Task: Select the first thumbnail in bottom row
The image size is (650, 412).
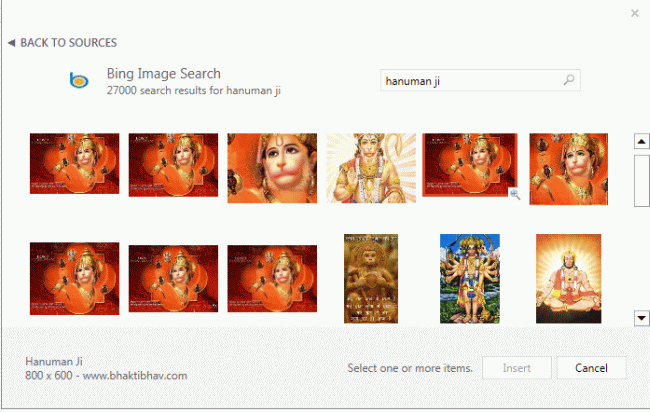Action: coord(75,279)
